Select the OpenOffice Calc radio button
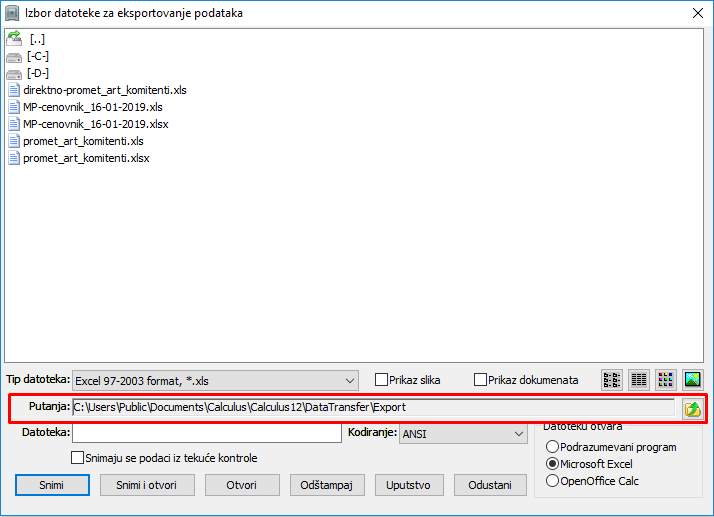 [552, 482]
